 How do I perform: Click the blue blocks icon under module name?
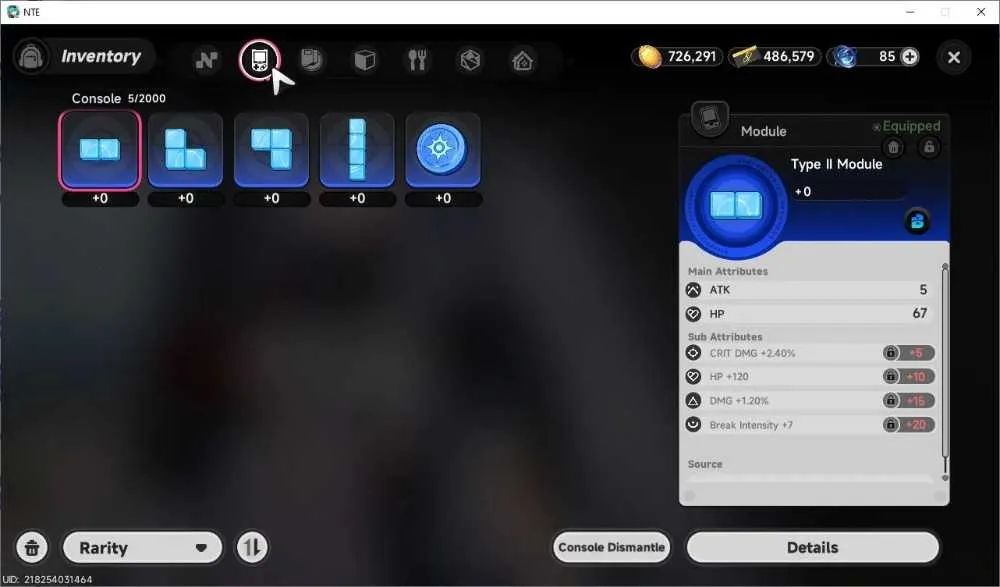[917, 221]
